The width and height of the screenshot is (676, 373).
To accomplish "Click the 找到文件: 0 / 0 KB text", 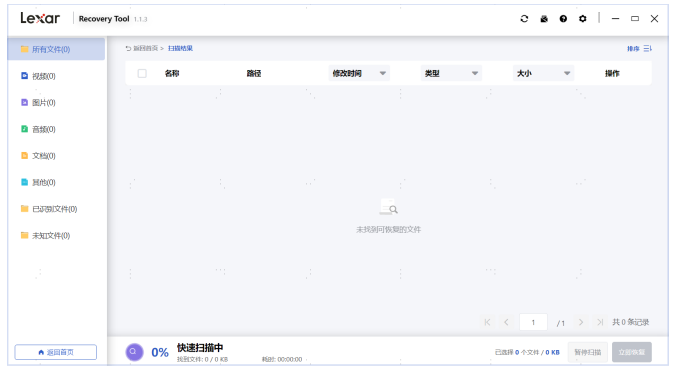I will pos(202,359).
